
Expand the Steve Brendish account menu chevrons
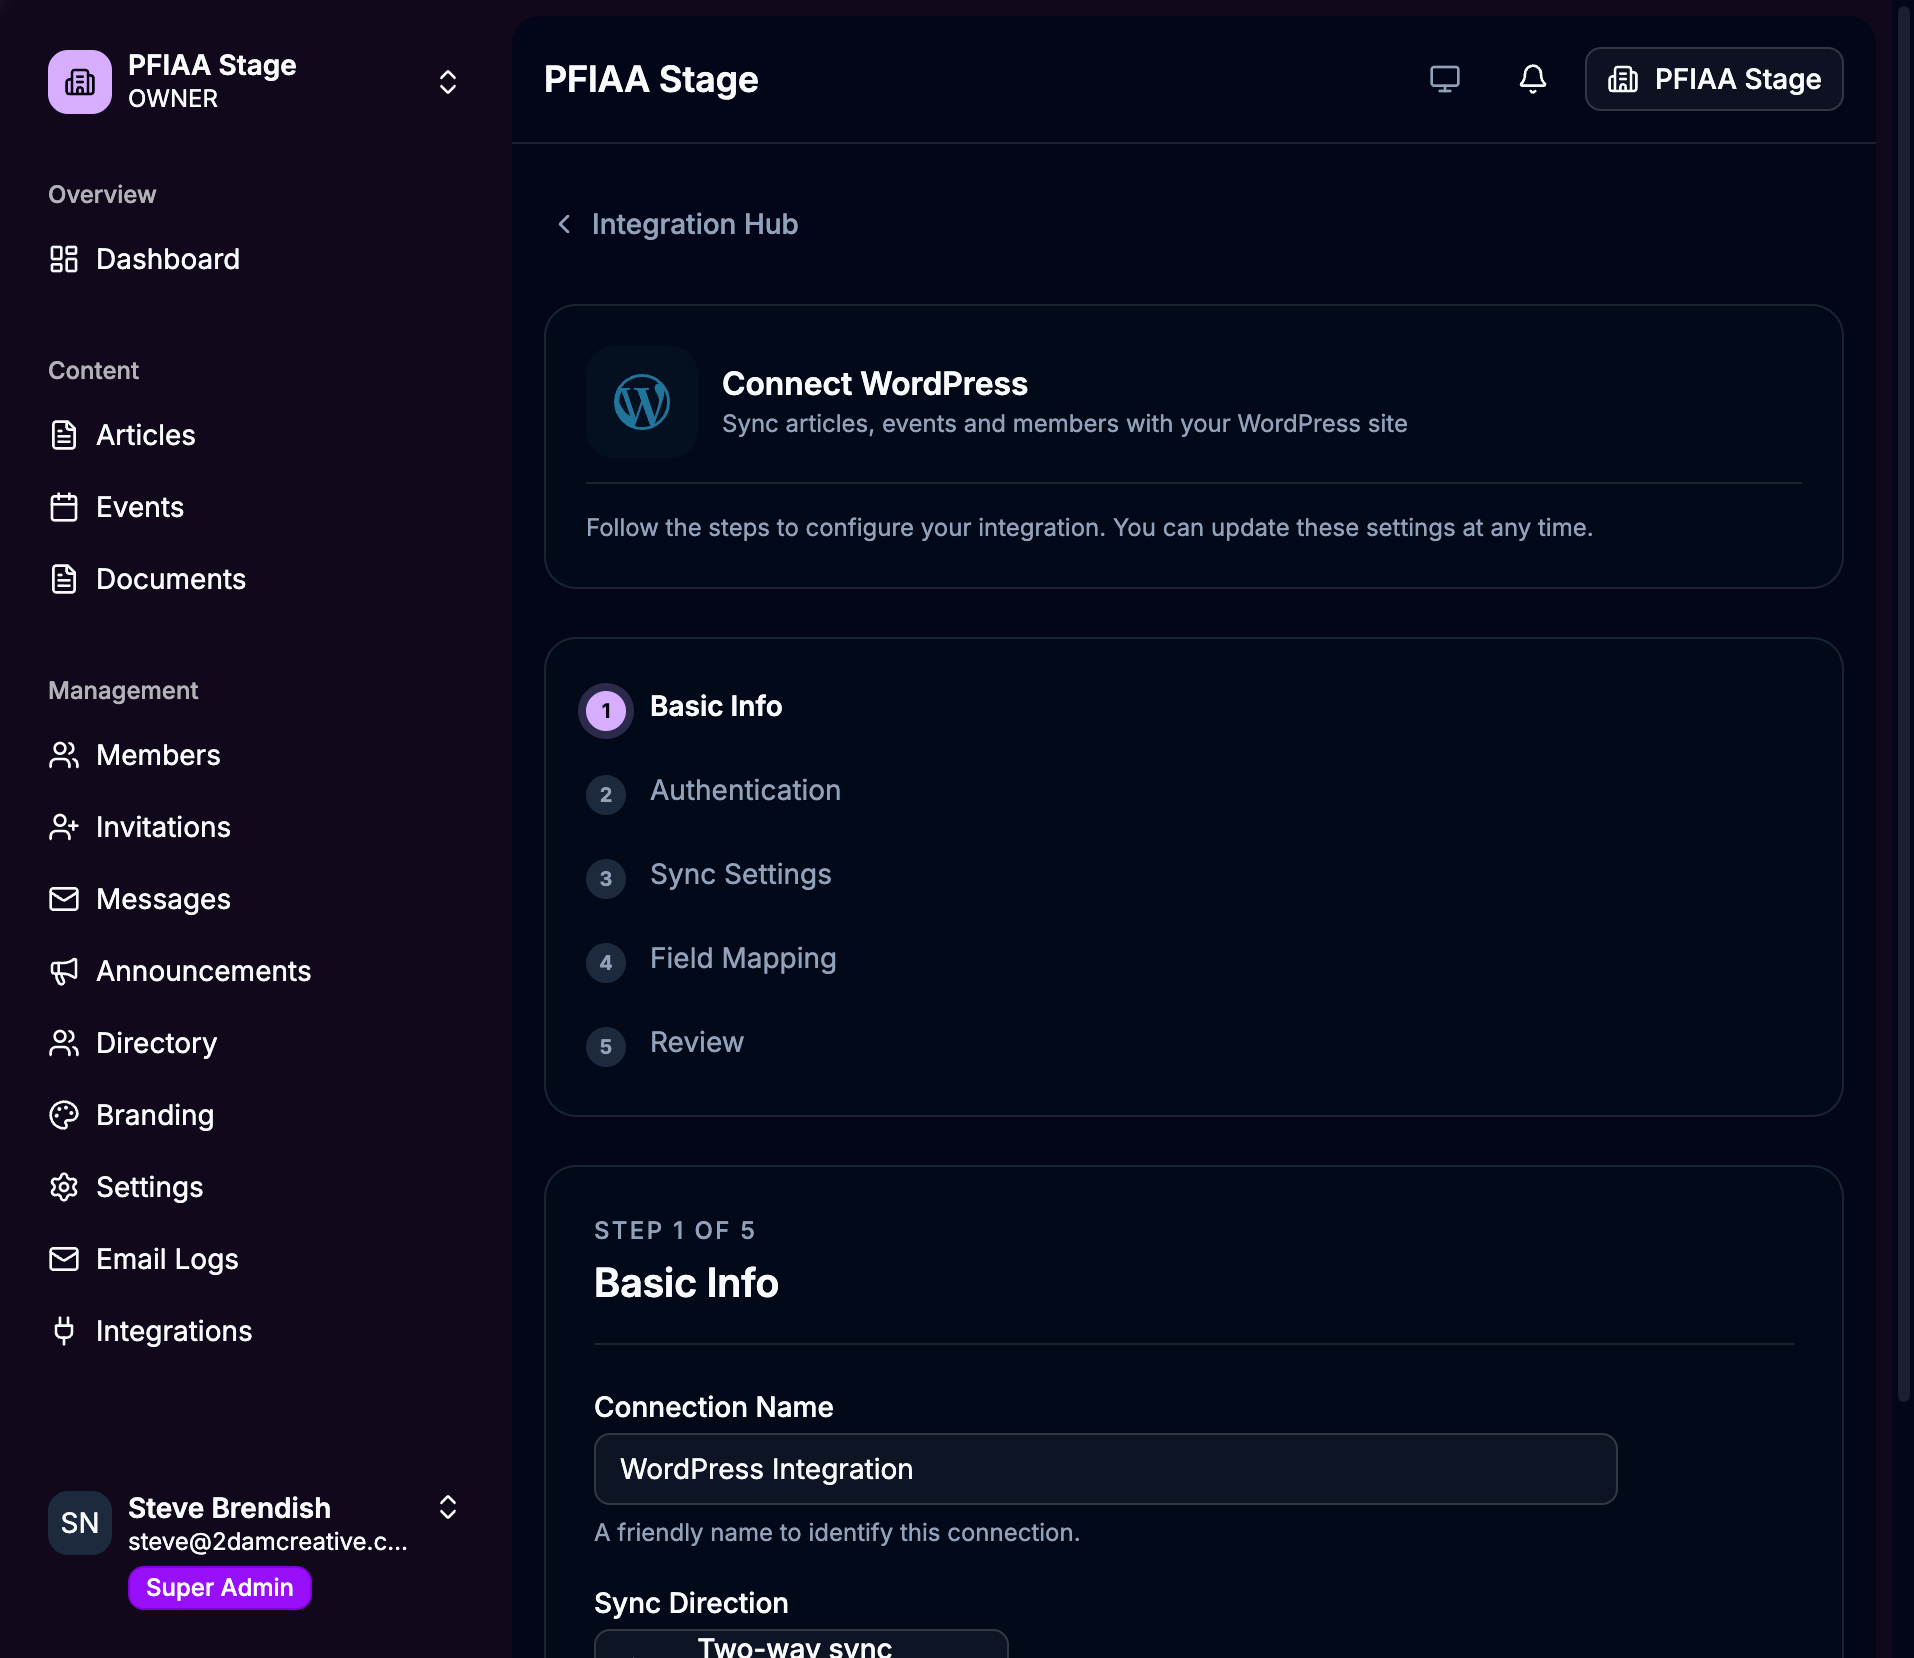coord(448,1507)
